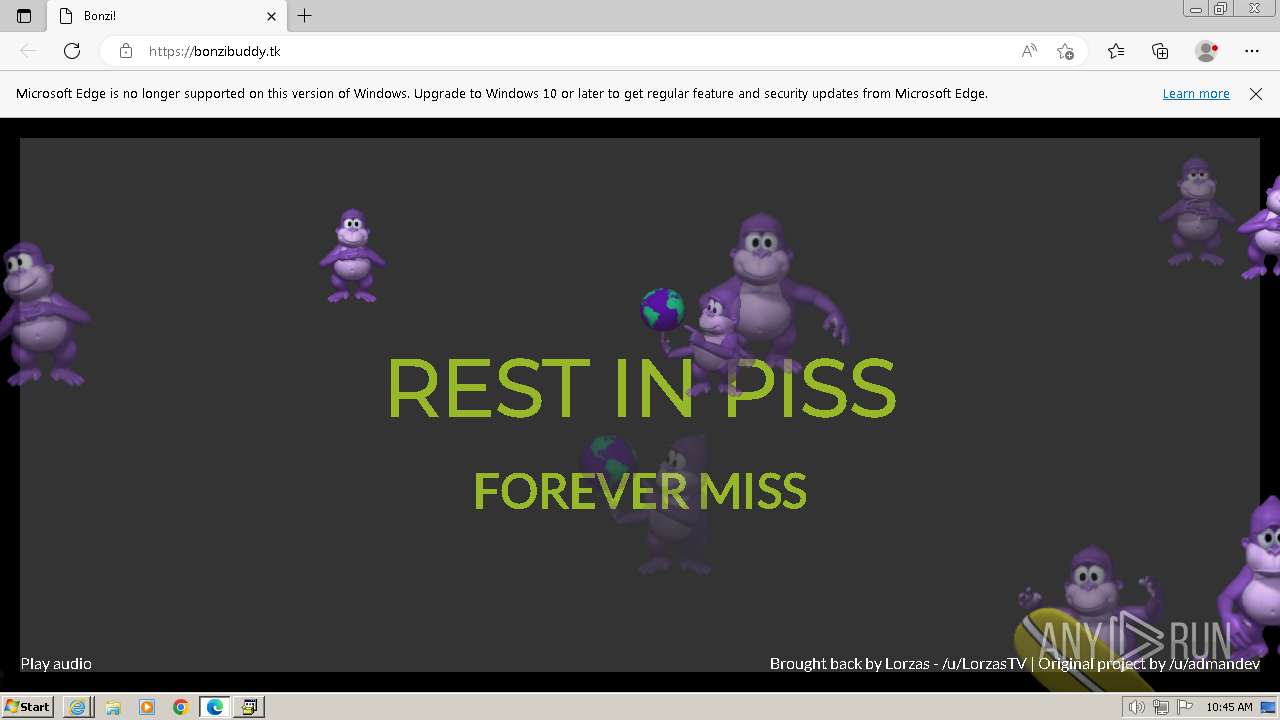
Task: Dismiss the Edge unsupported notification bar
Action: click(1256, 94)
